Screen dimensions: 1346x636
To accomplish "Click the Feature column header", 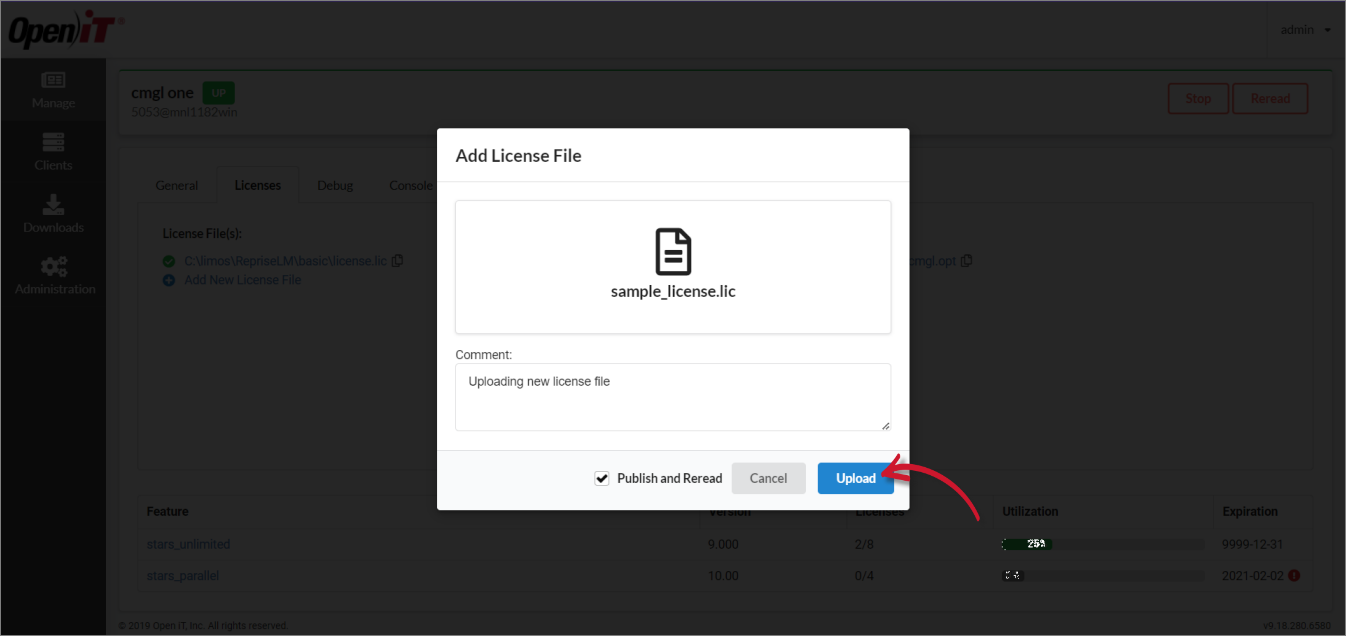I will click(x=167, y=511).
